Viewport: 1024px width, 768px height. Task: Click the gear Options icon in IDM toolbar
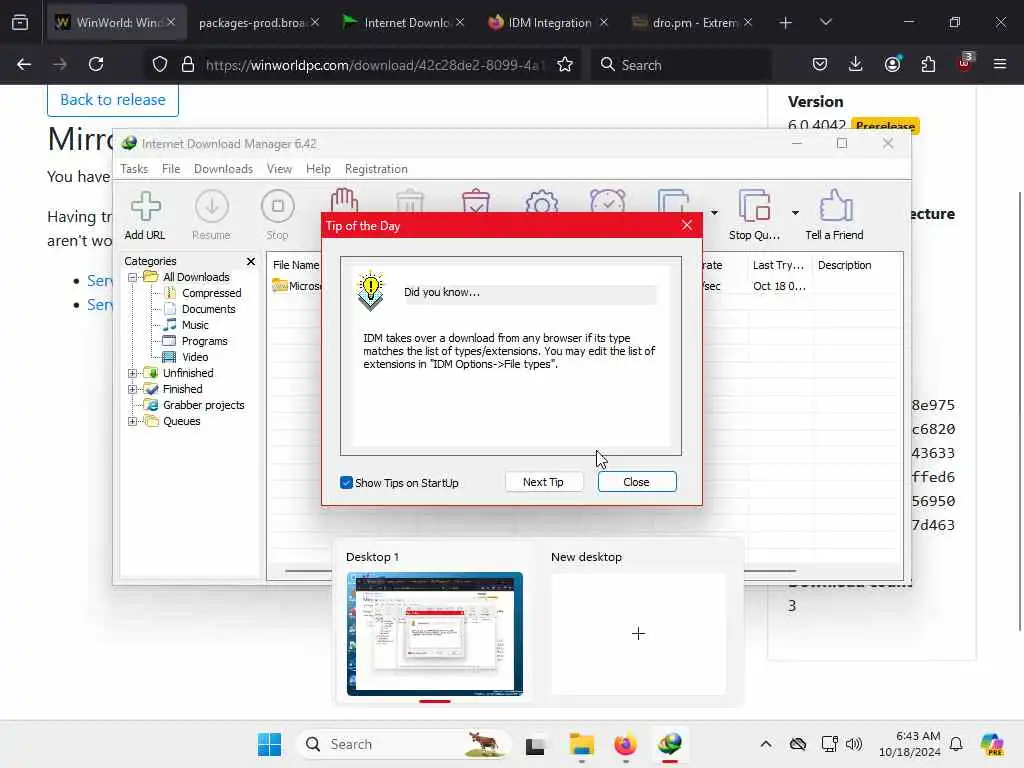coord(541,202)
